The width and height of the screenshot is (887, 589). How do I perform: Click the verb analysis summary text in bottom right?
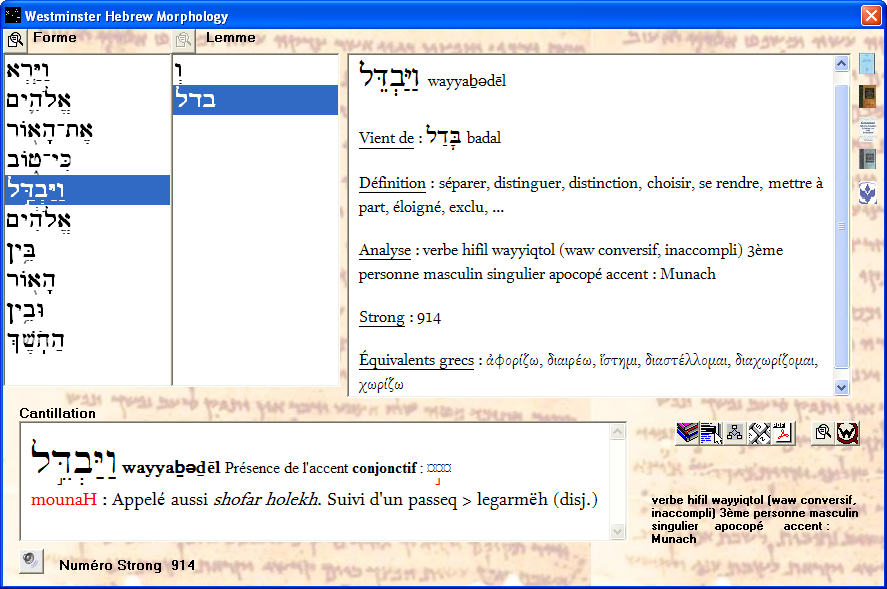(x=755, y=519)
